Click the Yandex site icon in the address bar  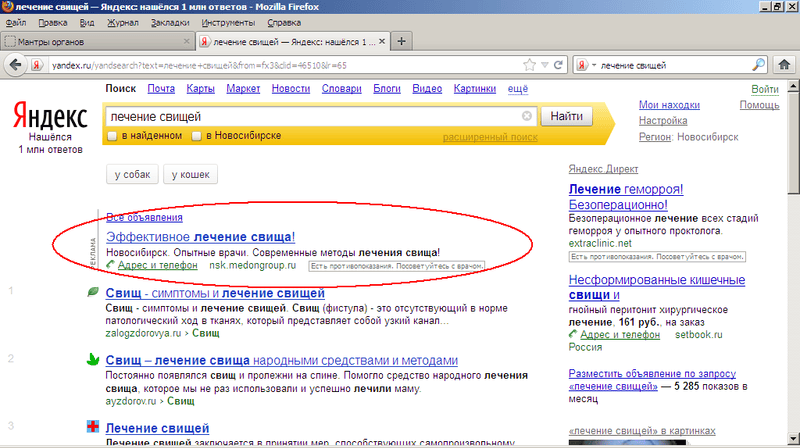coord(37,65)
